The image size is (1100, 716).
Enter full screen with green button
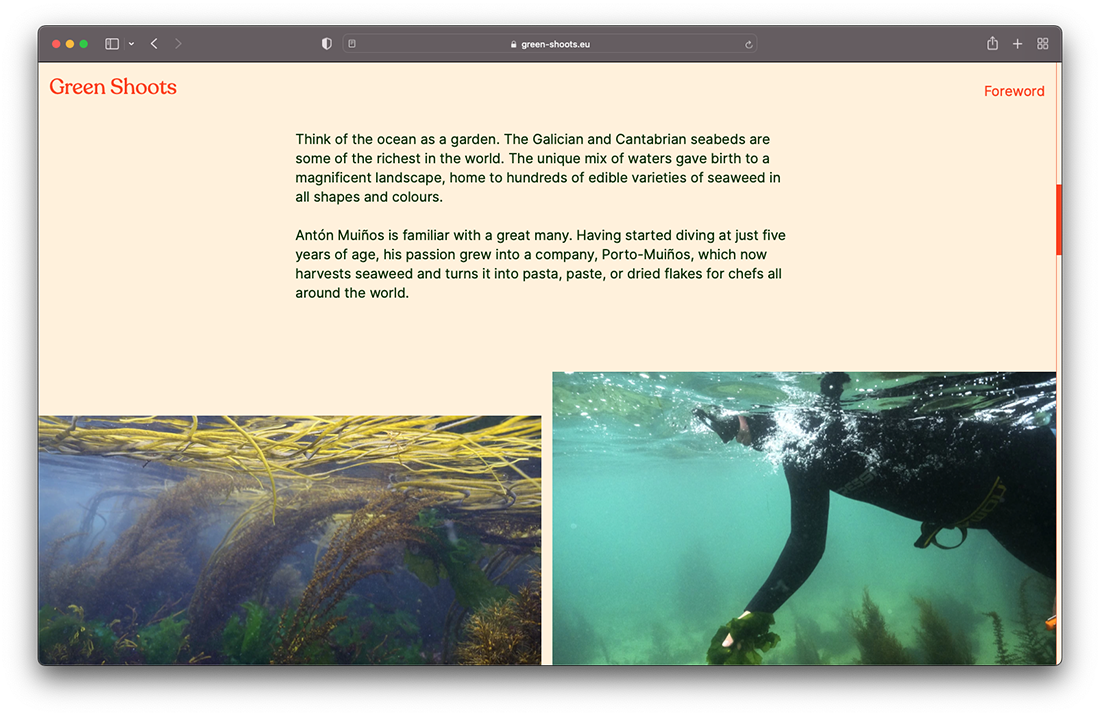click(83, 43)
